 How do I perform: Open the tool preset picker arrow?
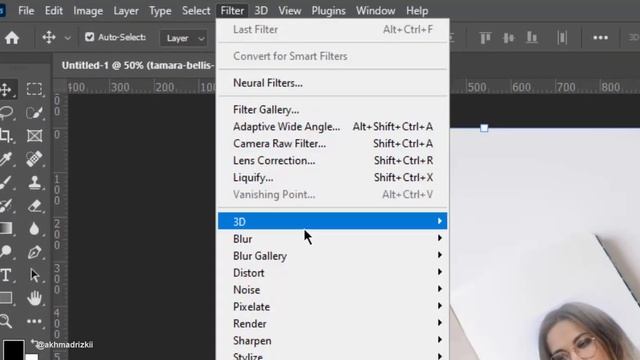tap(67, 38)
